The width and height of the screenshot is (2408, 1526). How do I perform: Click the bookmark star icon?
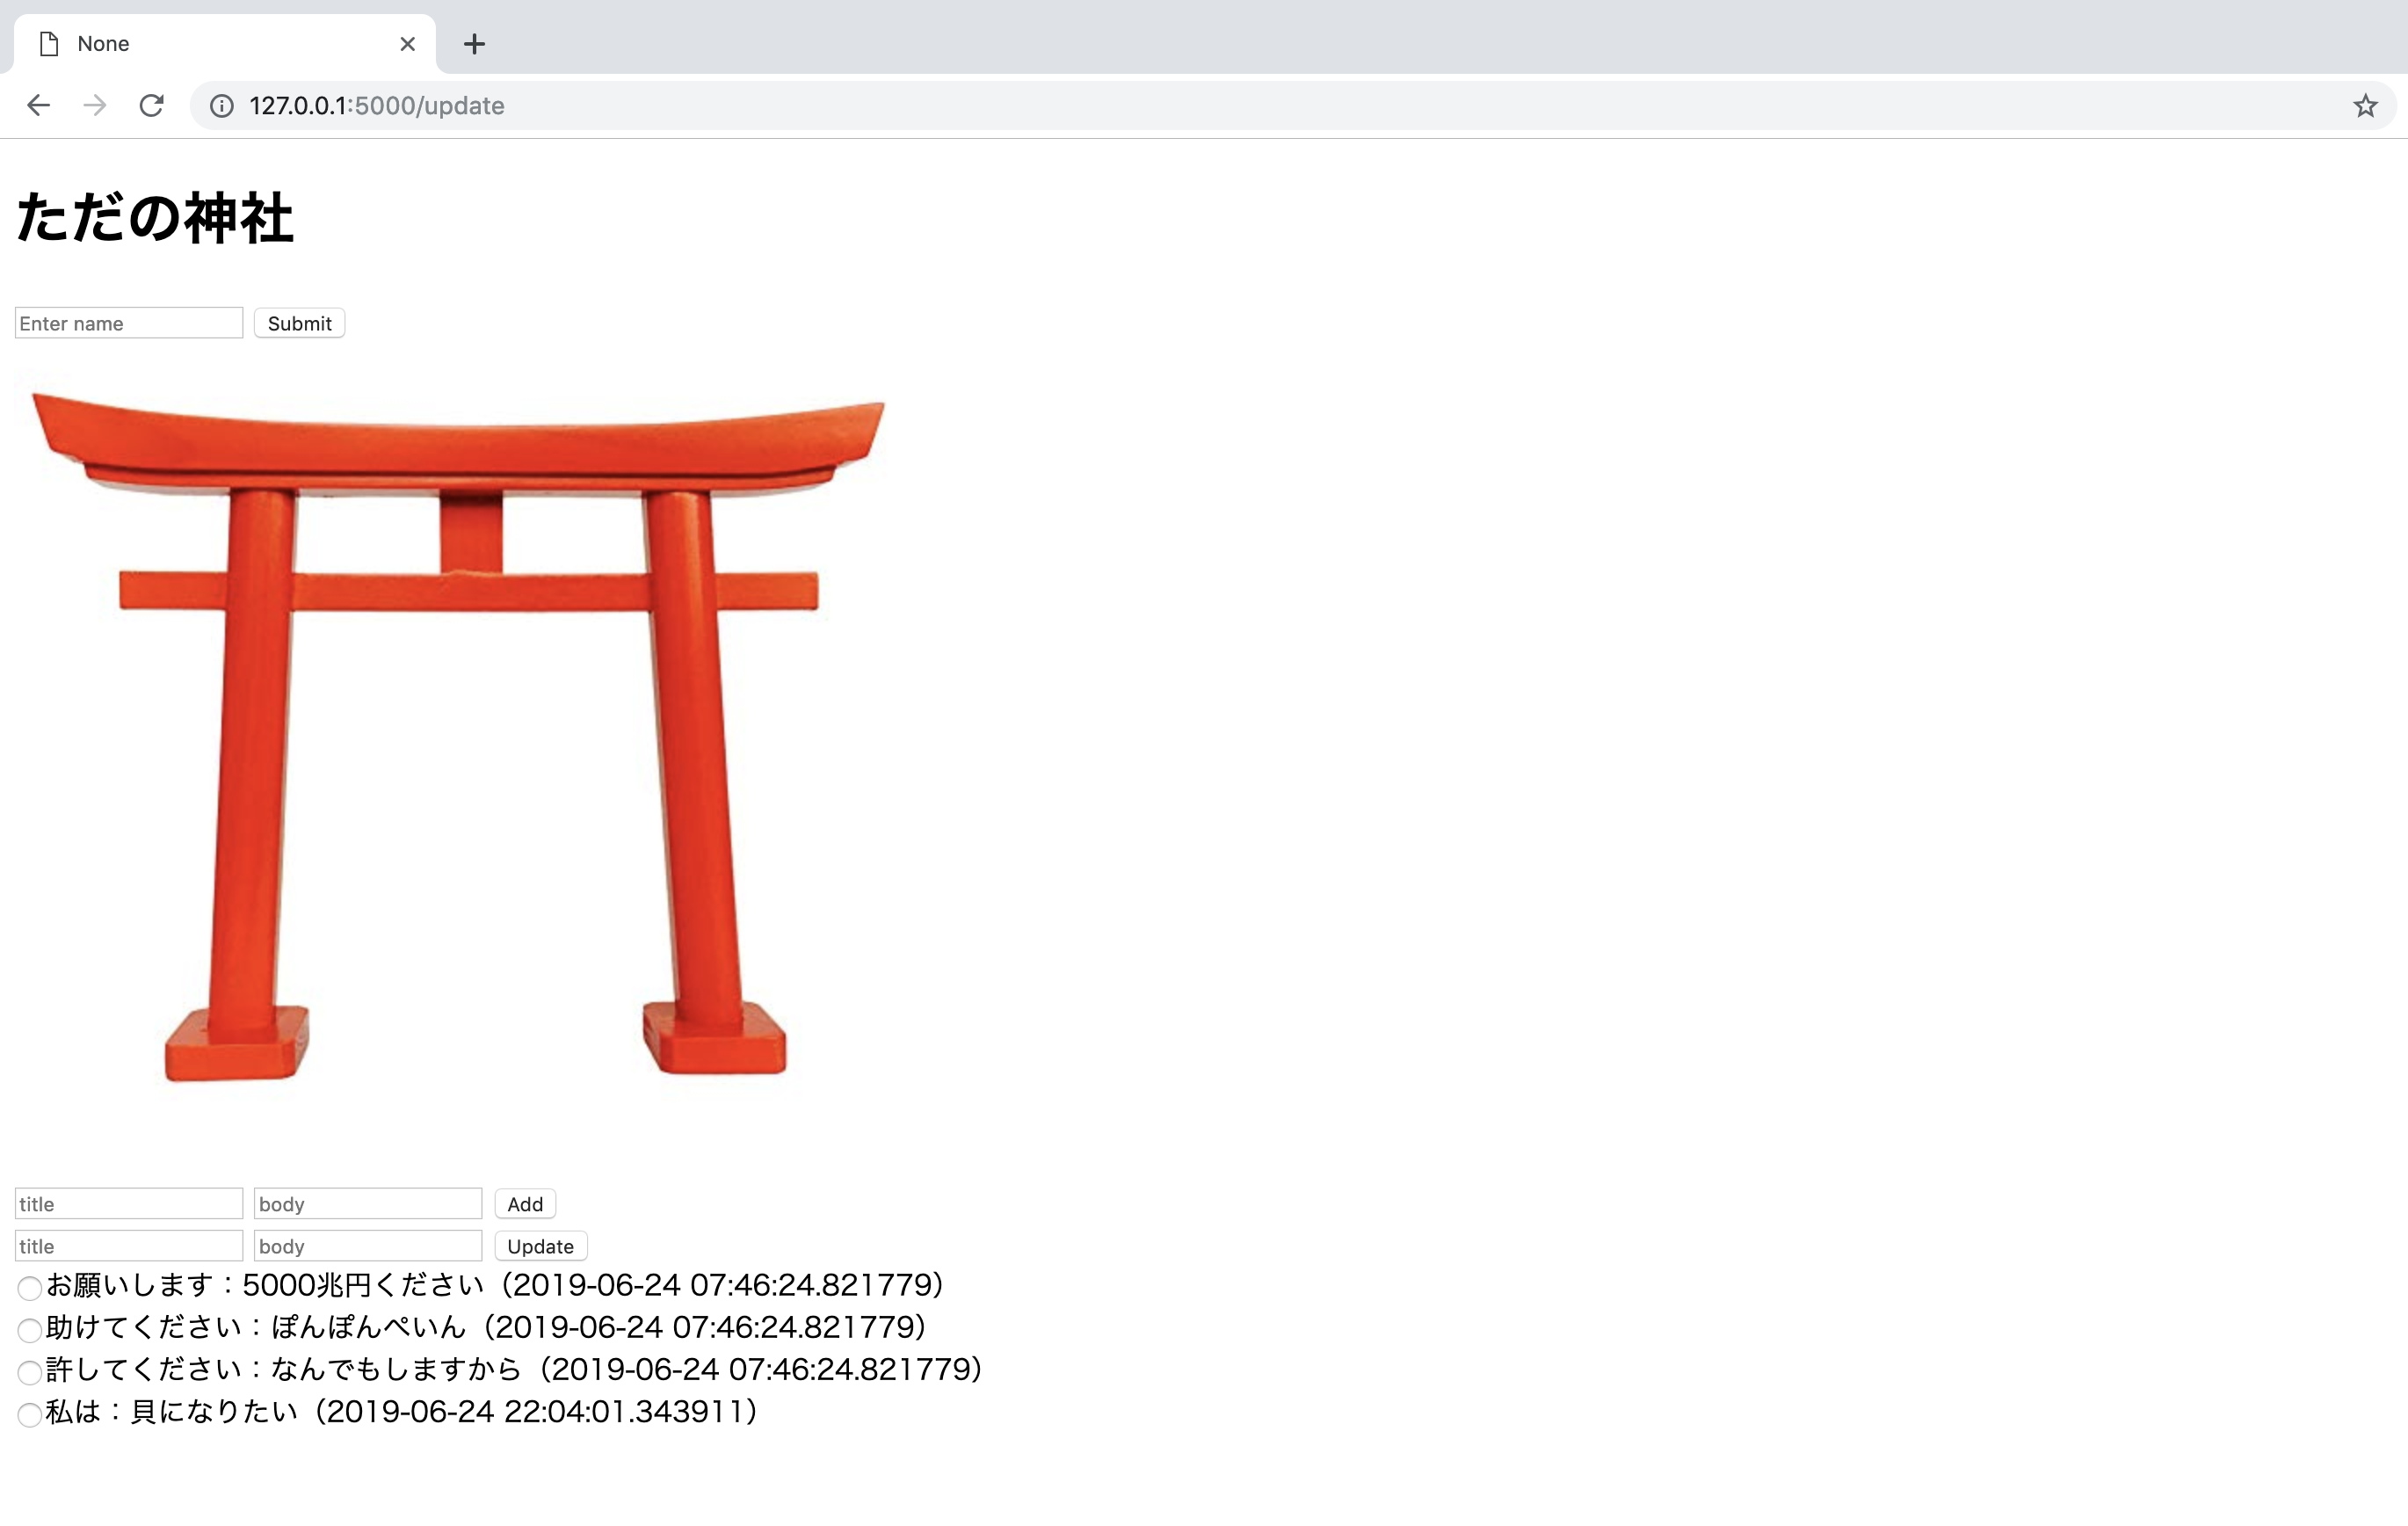[2365, 105]
